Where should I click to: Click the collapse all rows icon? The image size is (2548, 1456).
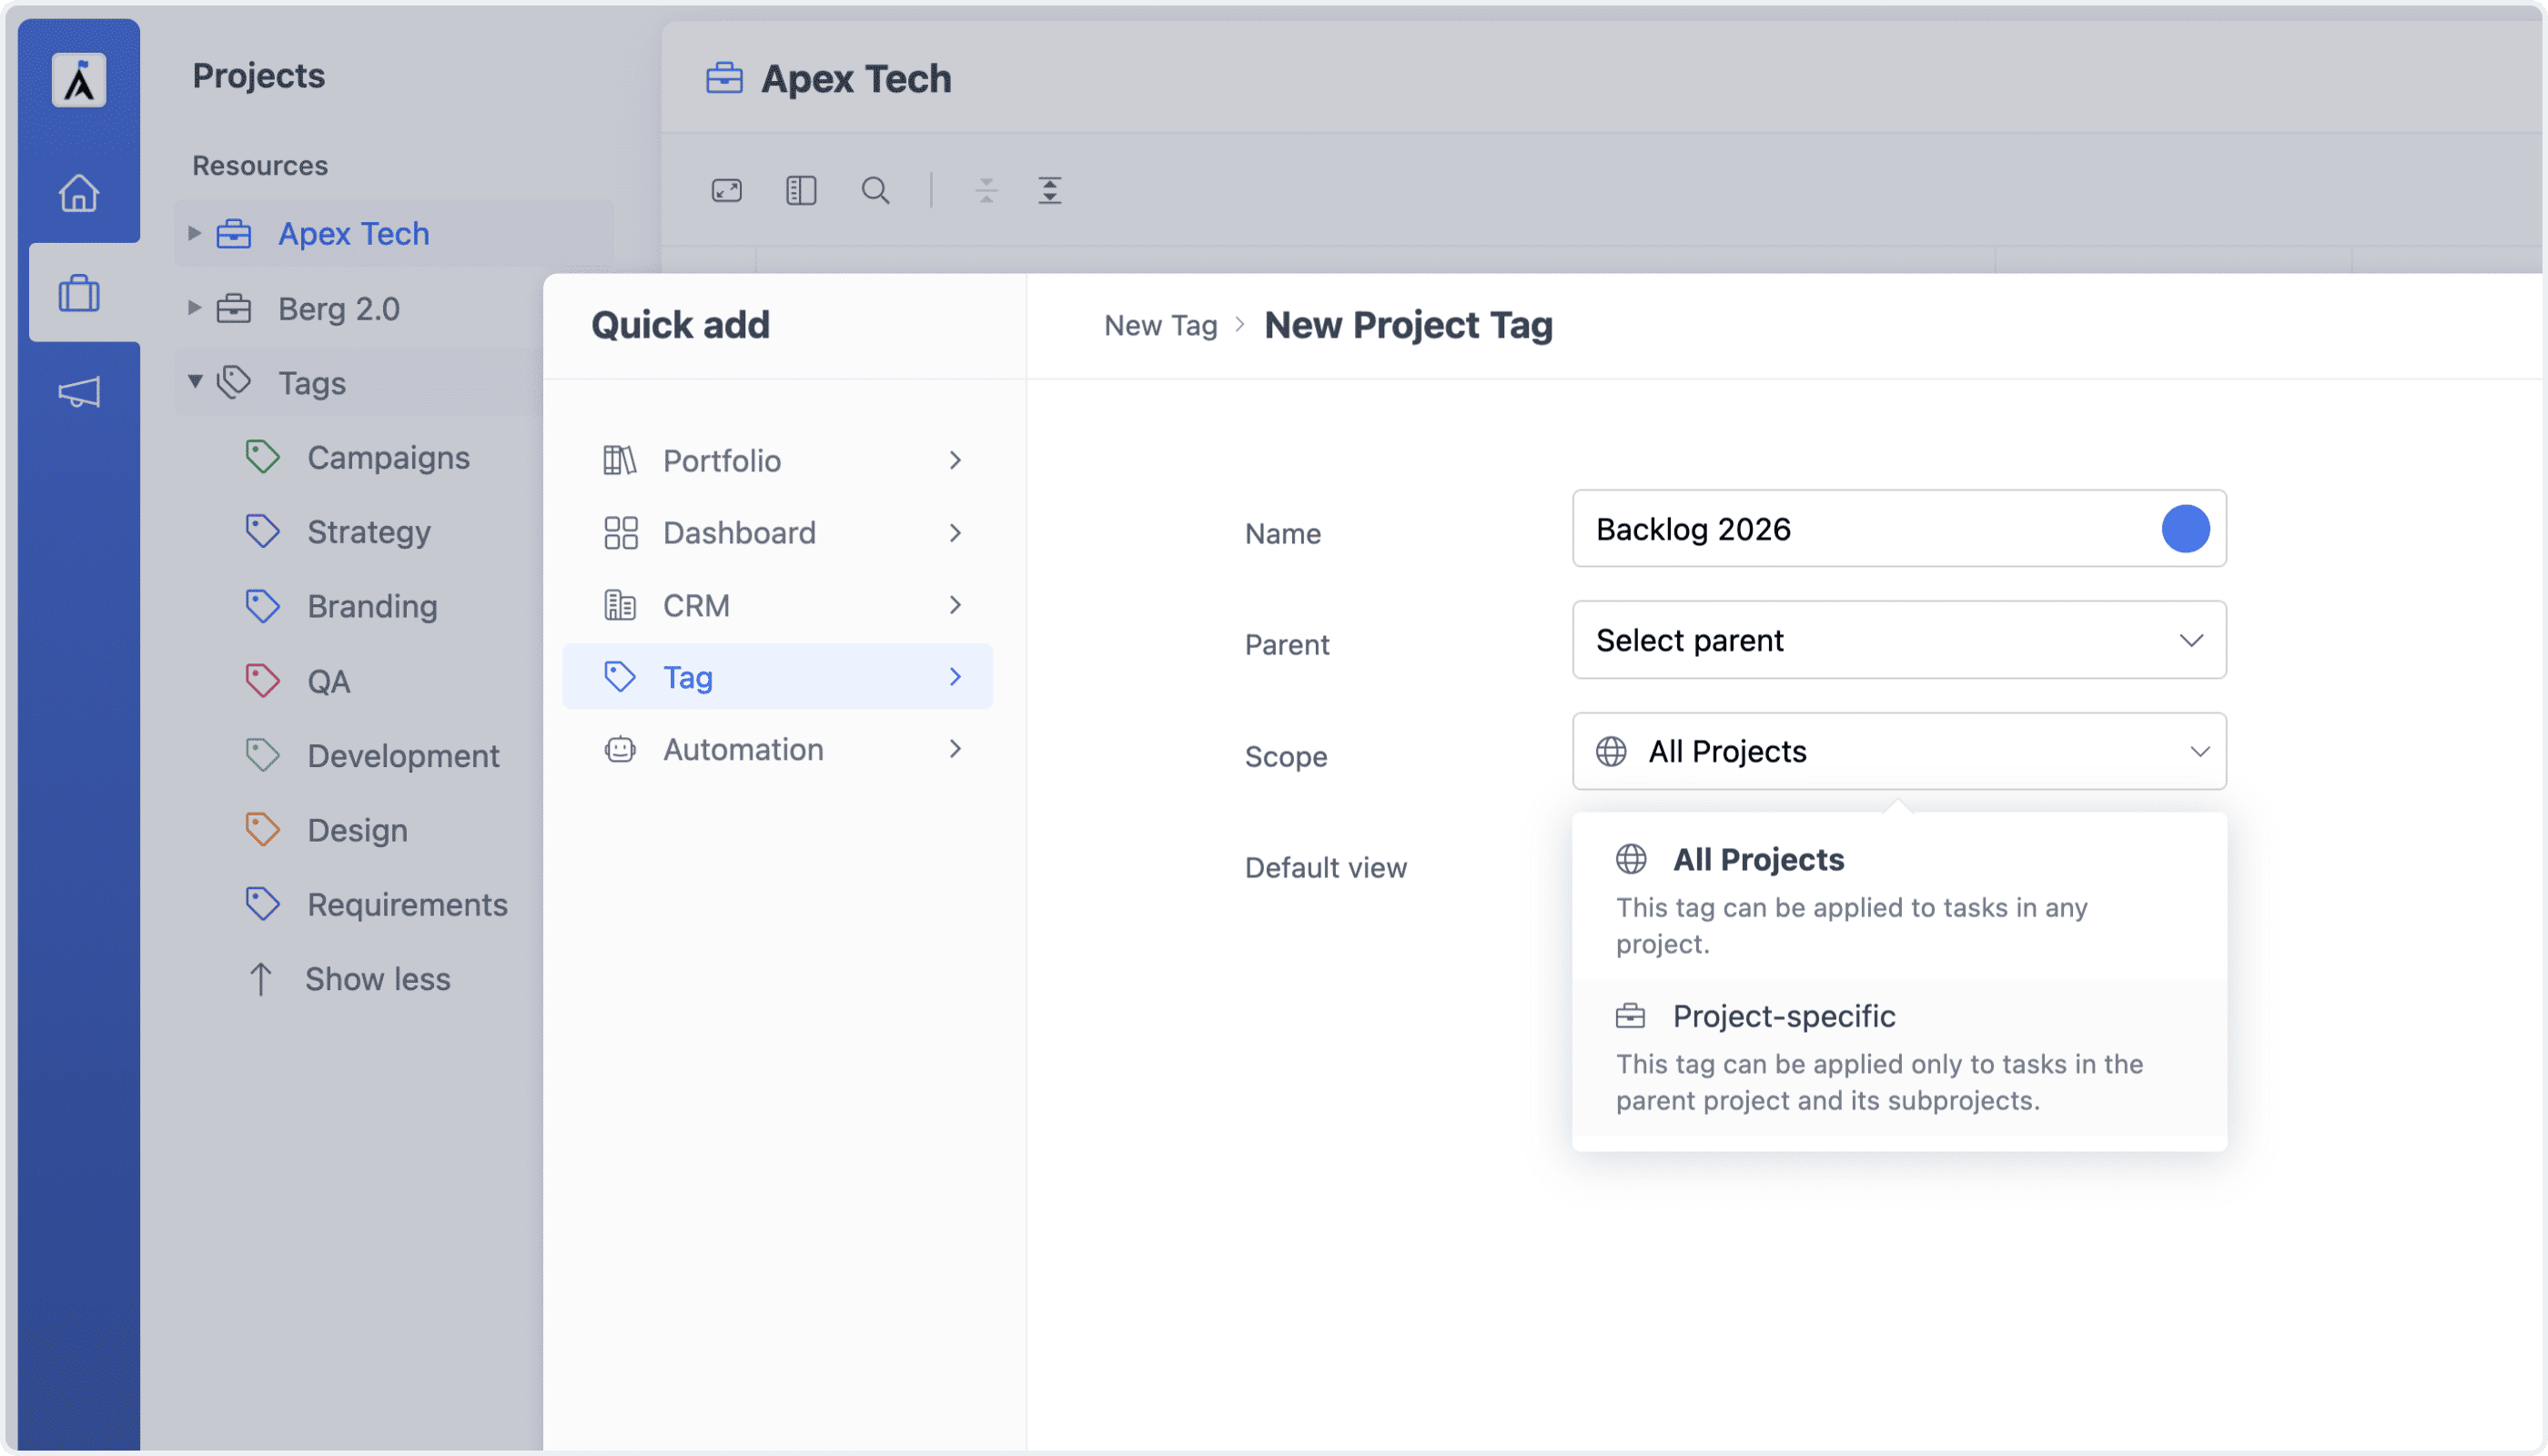point(986,190)
